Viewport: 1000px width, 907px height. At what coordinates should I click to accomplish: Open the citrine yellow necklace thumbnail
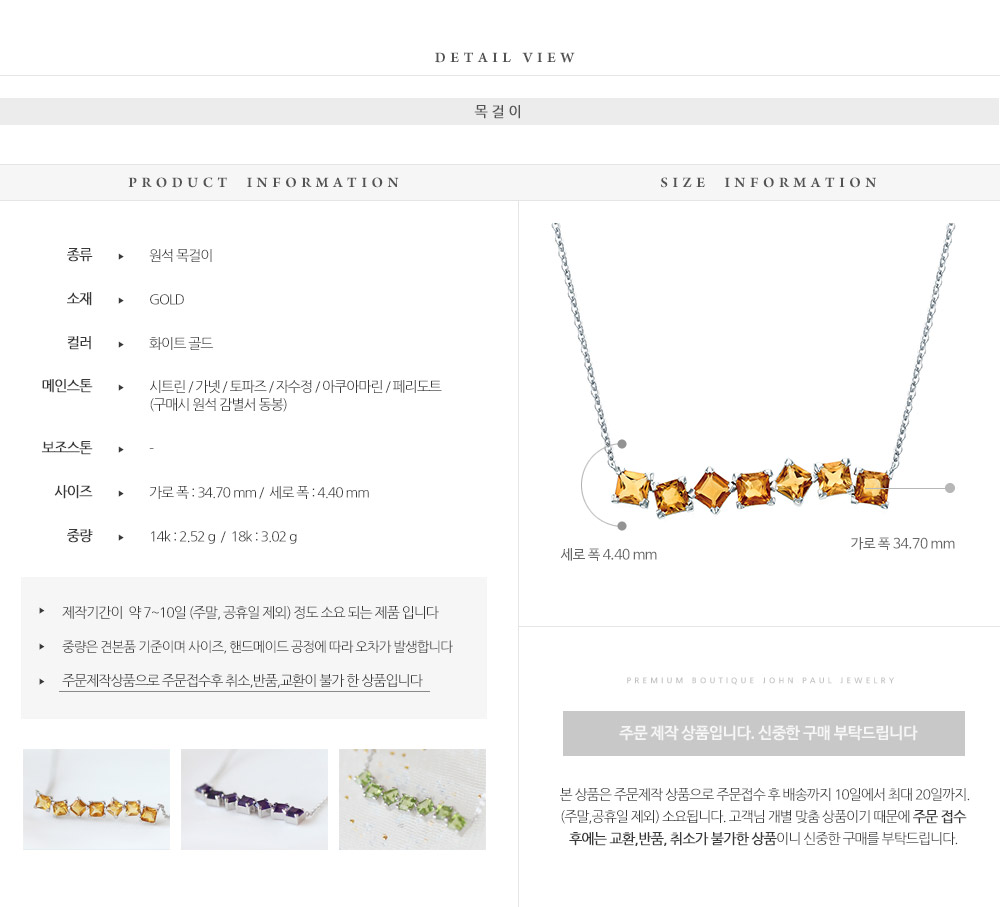pyautogui.click(x=96, y=799)
